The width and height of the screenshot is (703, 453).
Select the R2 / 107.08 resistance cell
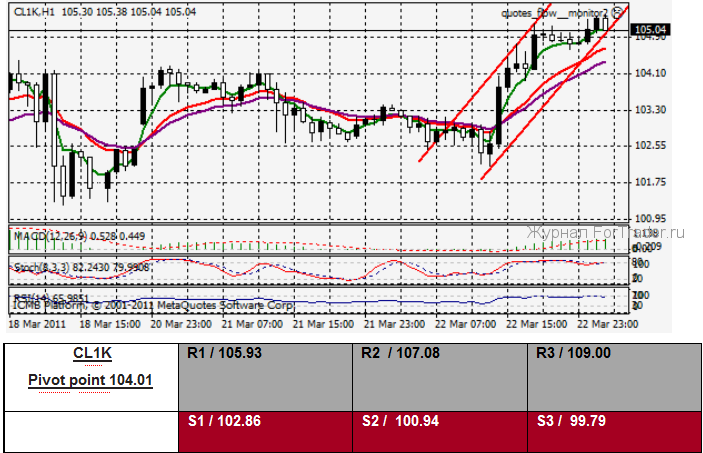point(439,376)
